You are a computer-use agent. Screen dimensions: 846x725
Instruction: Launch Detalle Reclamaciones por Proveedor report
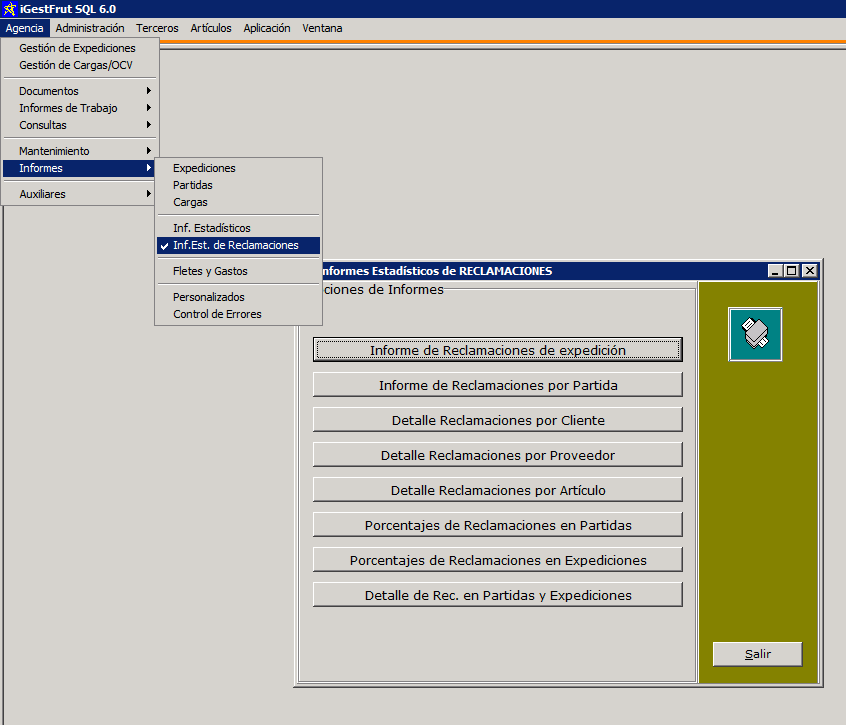(x=497, y=455)
